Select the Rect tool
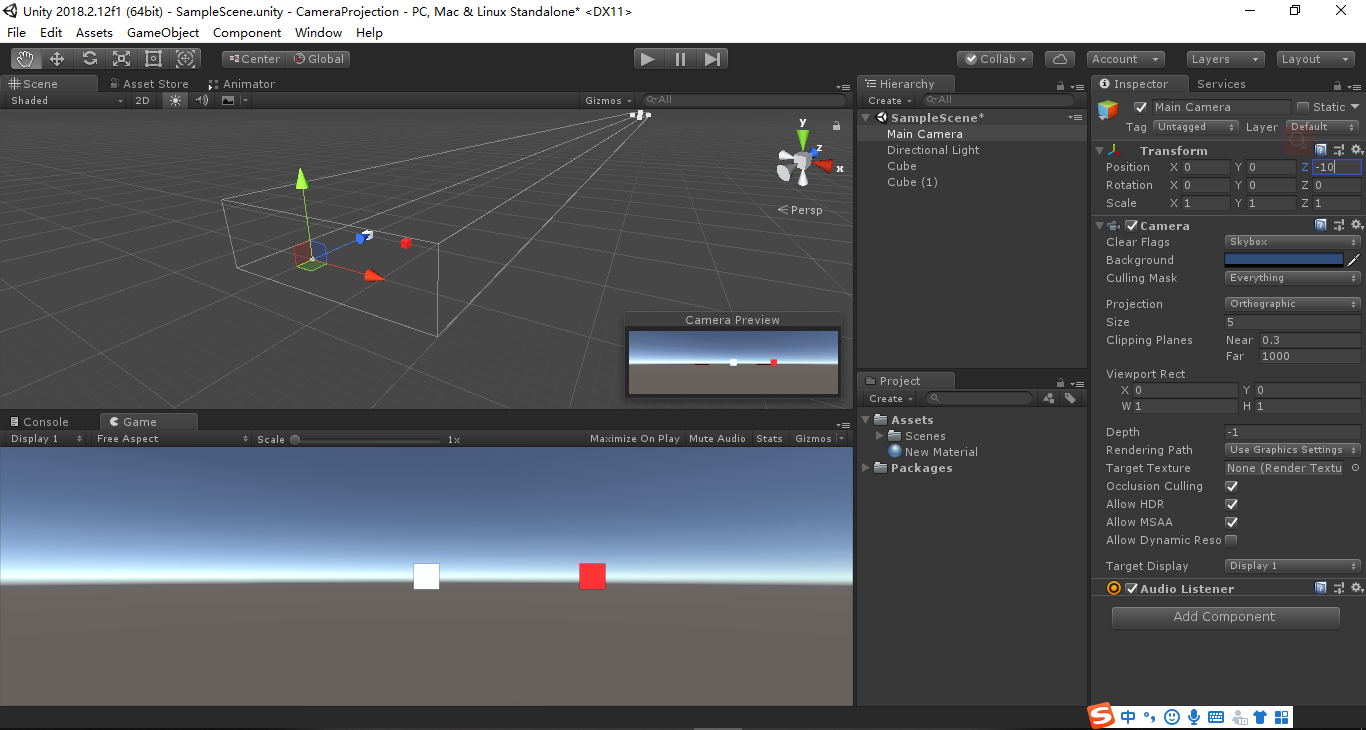1366x730 pixels. point(152,58)
